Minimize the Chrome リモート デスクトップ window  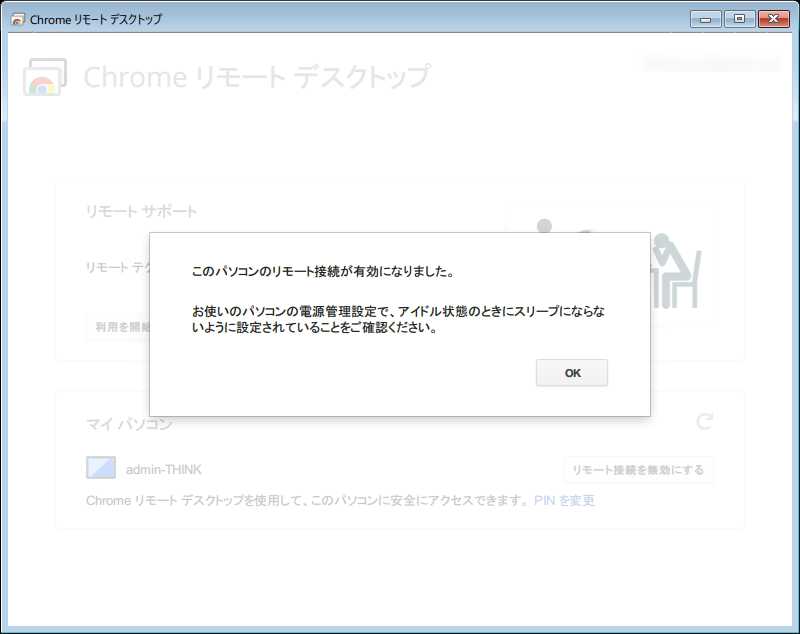[705, 18]
